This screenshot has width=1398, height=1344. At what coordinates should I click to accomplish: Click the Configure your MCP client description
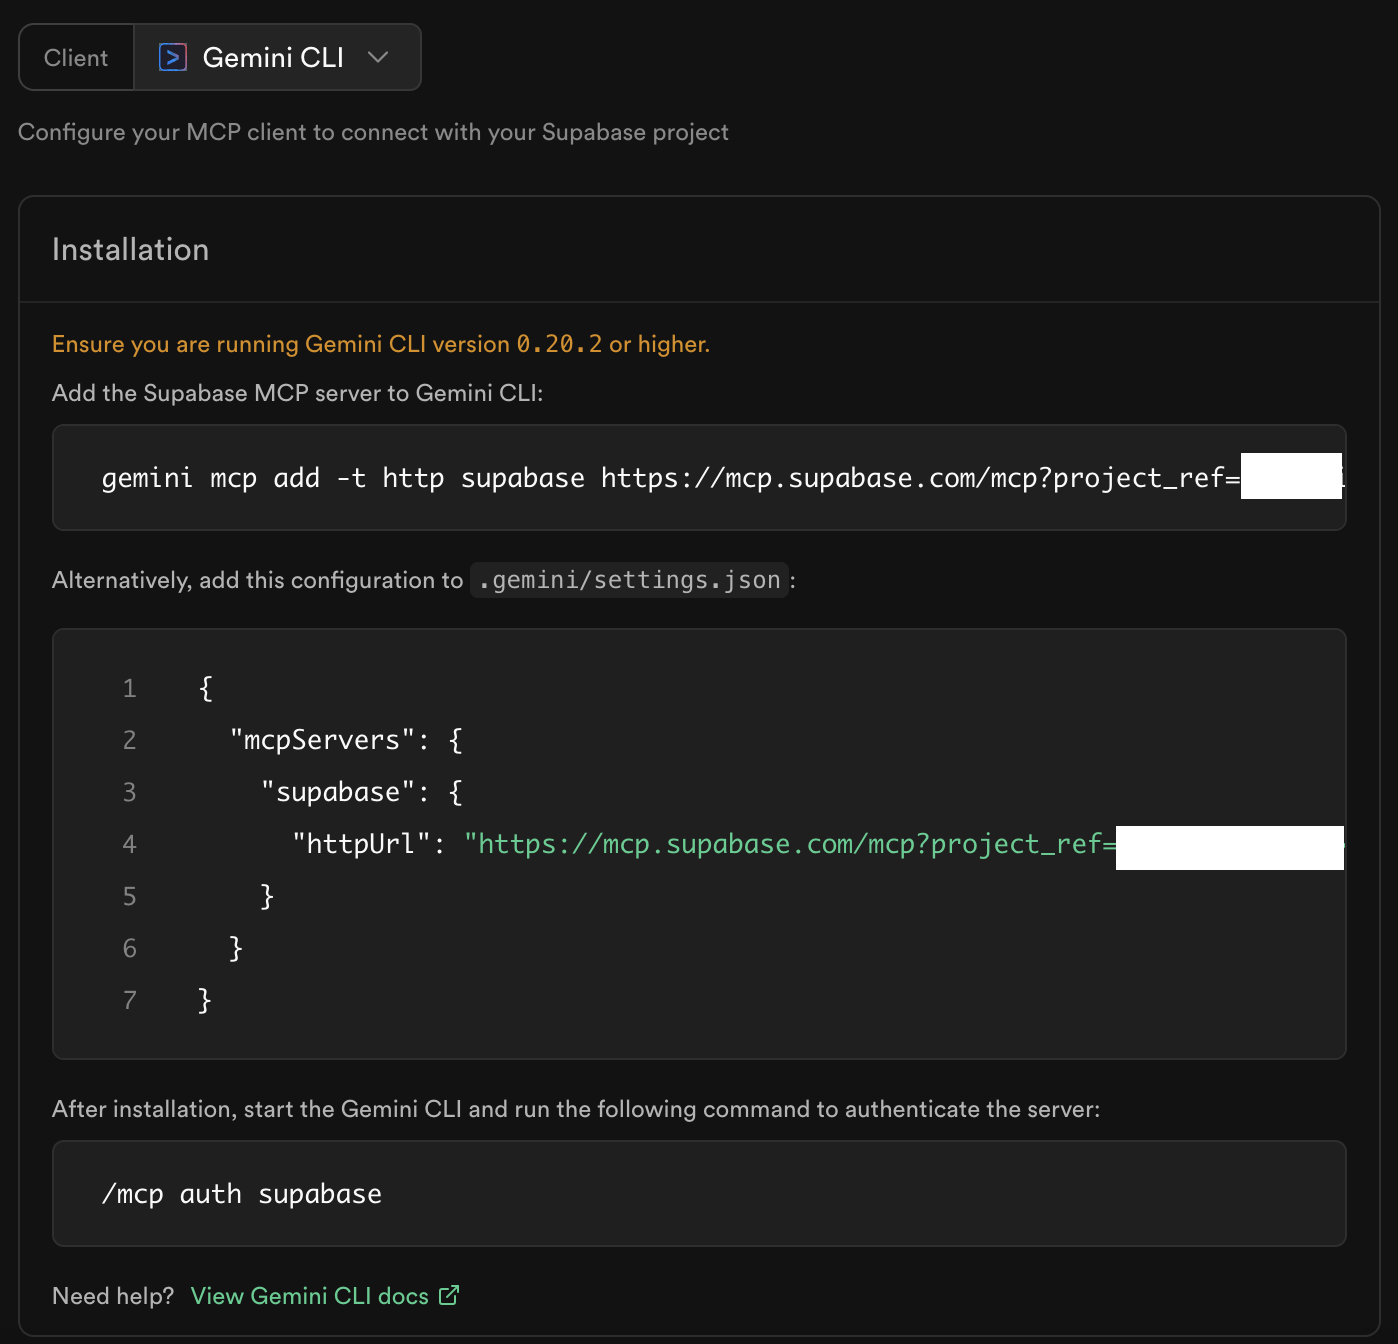click(373, 132)
